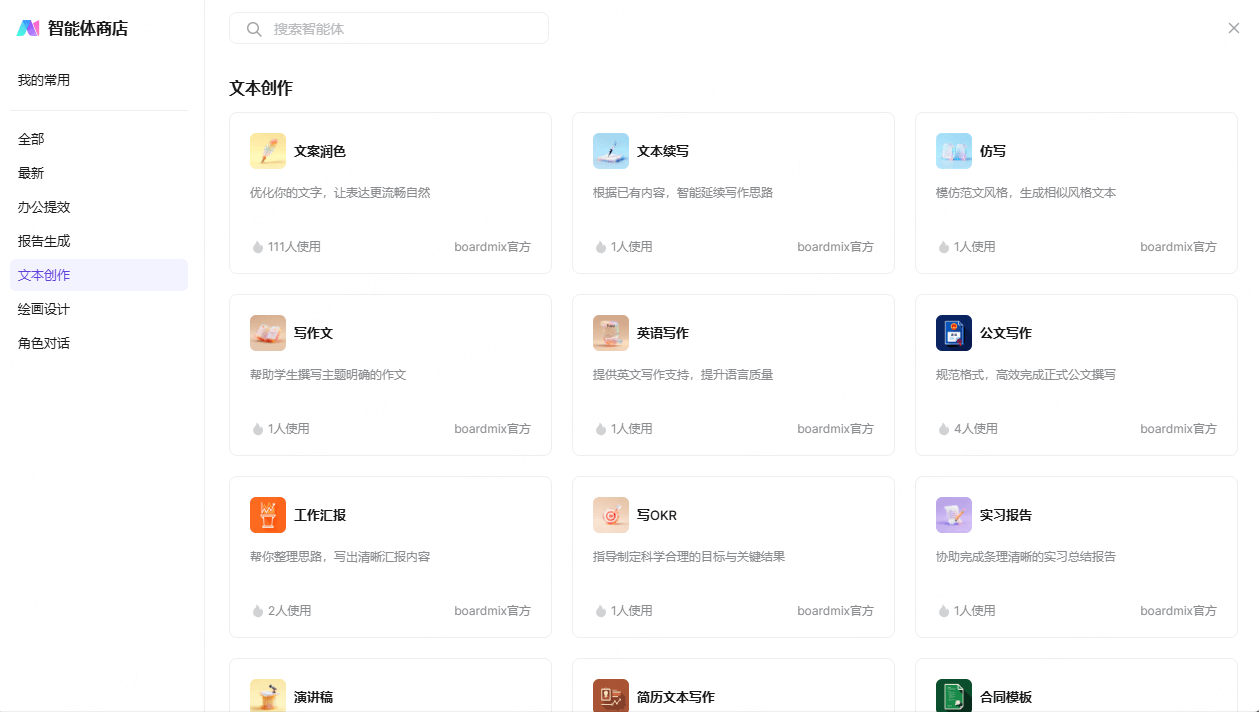Go to 报告生成 category
The width and height of the screenshot is (1259, 712).
(x=44, y=241)
